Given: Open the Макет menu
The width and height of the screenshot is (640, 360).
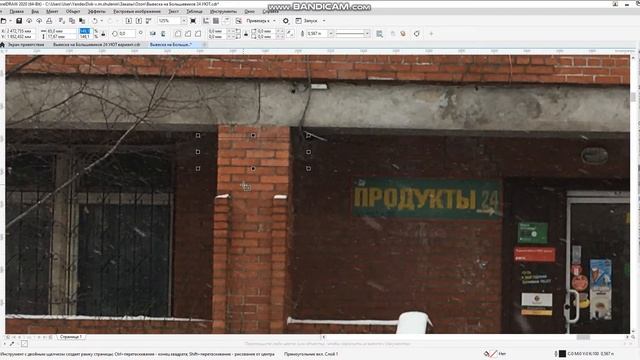Looking at the screenshot, I should (x=52, y=11).
